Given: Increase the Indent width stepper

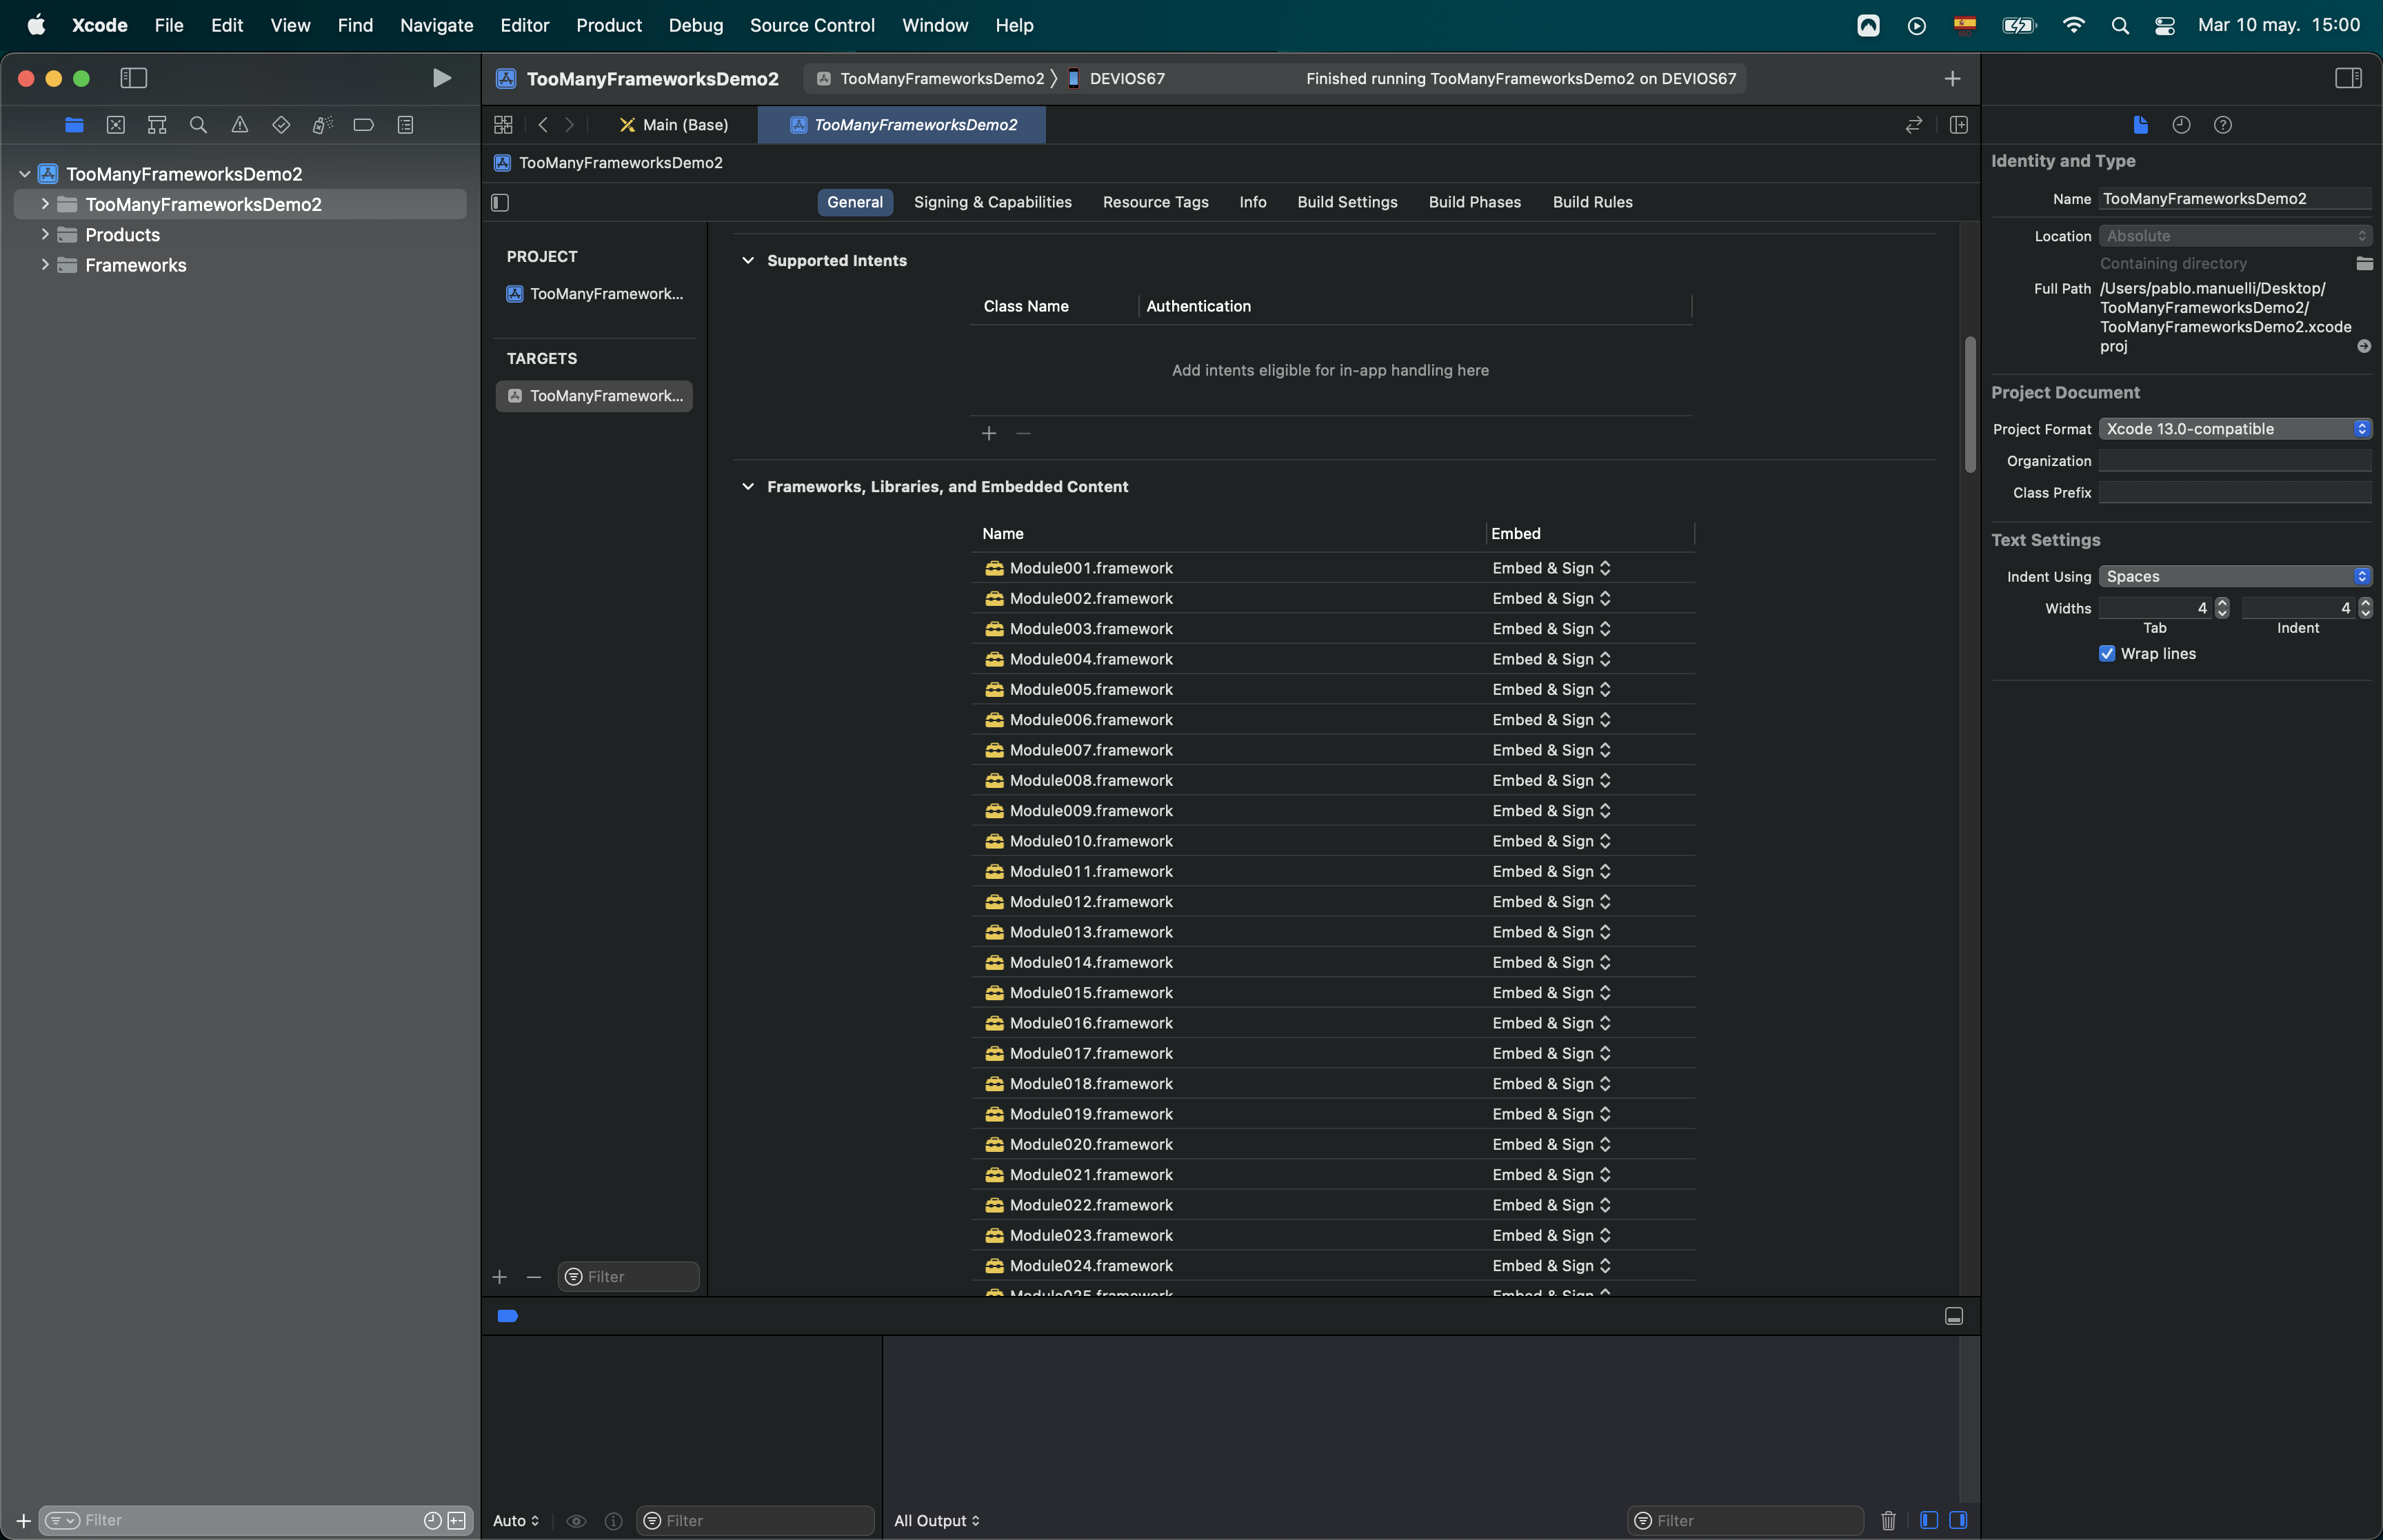Looking at the screenshot, I should coord(2365,603).
